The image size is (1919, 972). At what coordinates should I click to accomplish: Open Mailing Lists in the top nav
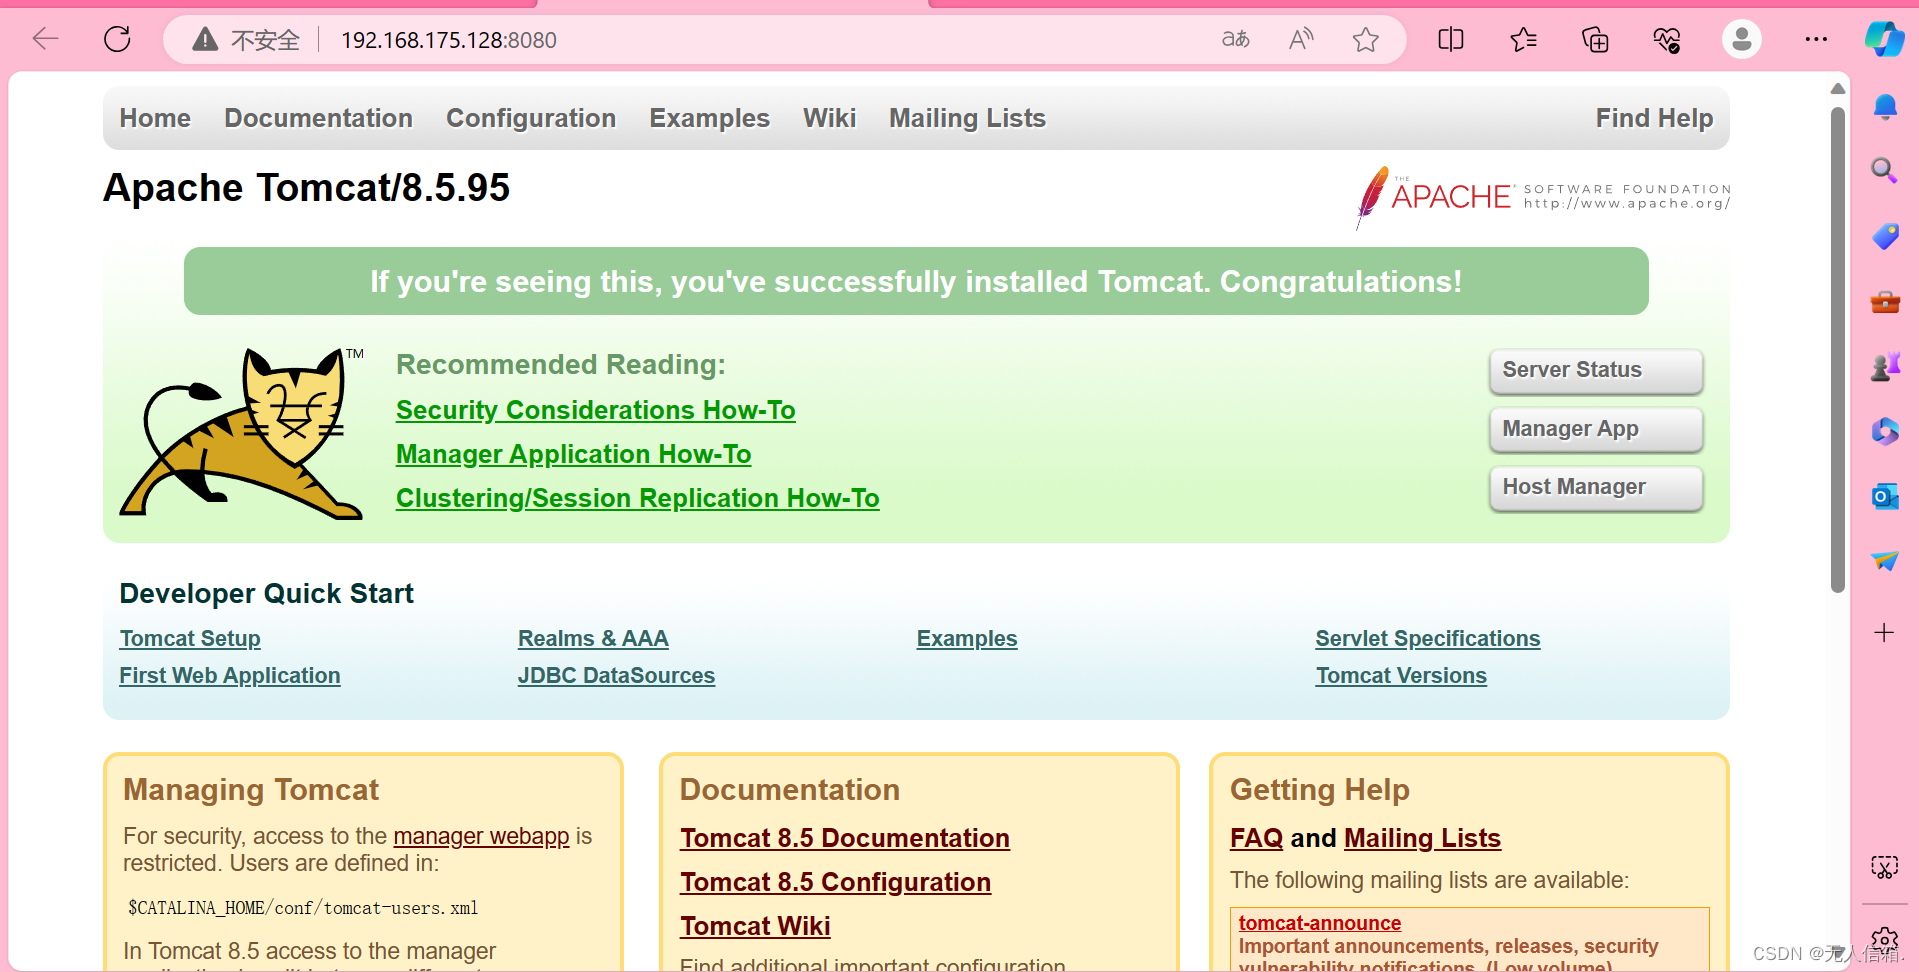tap(967, 118)
